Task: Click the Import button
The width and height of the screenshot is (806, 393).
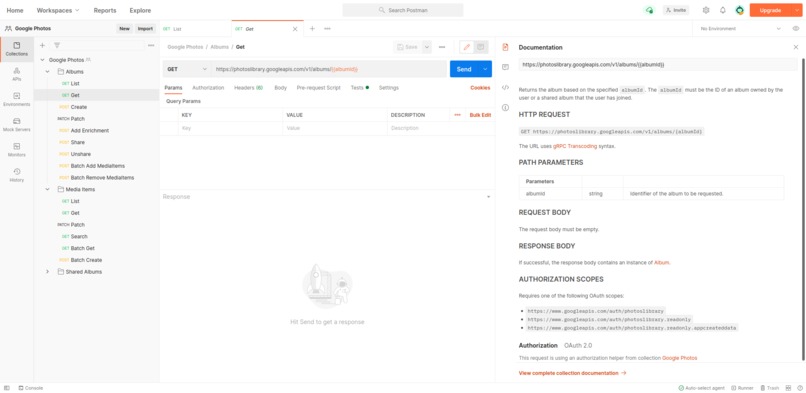Action: pos(145,29)
